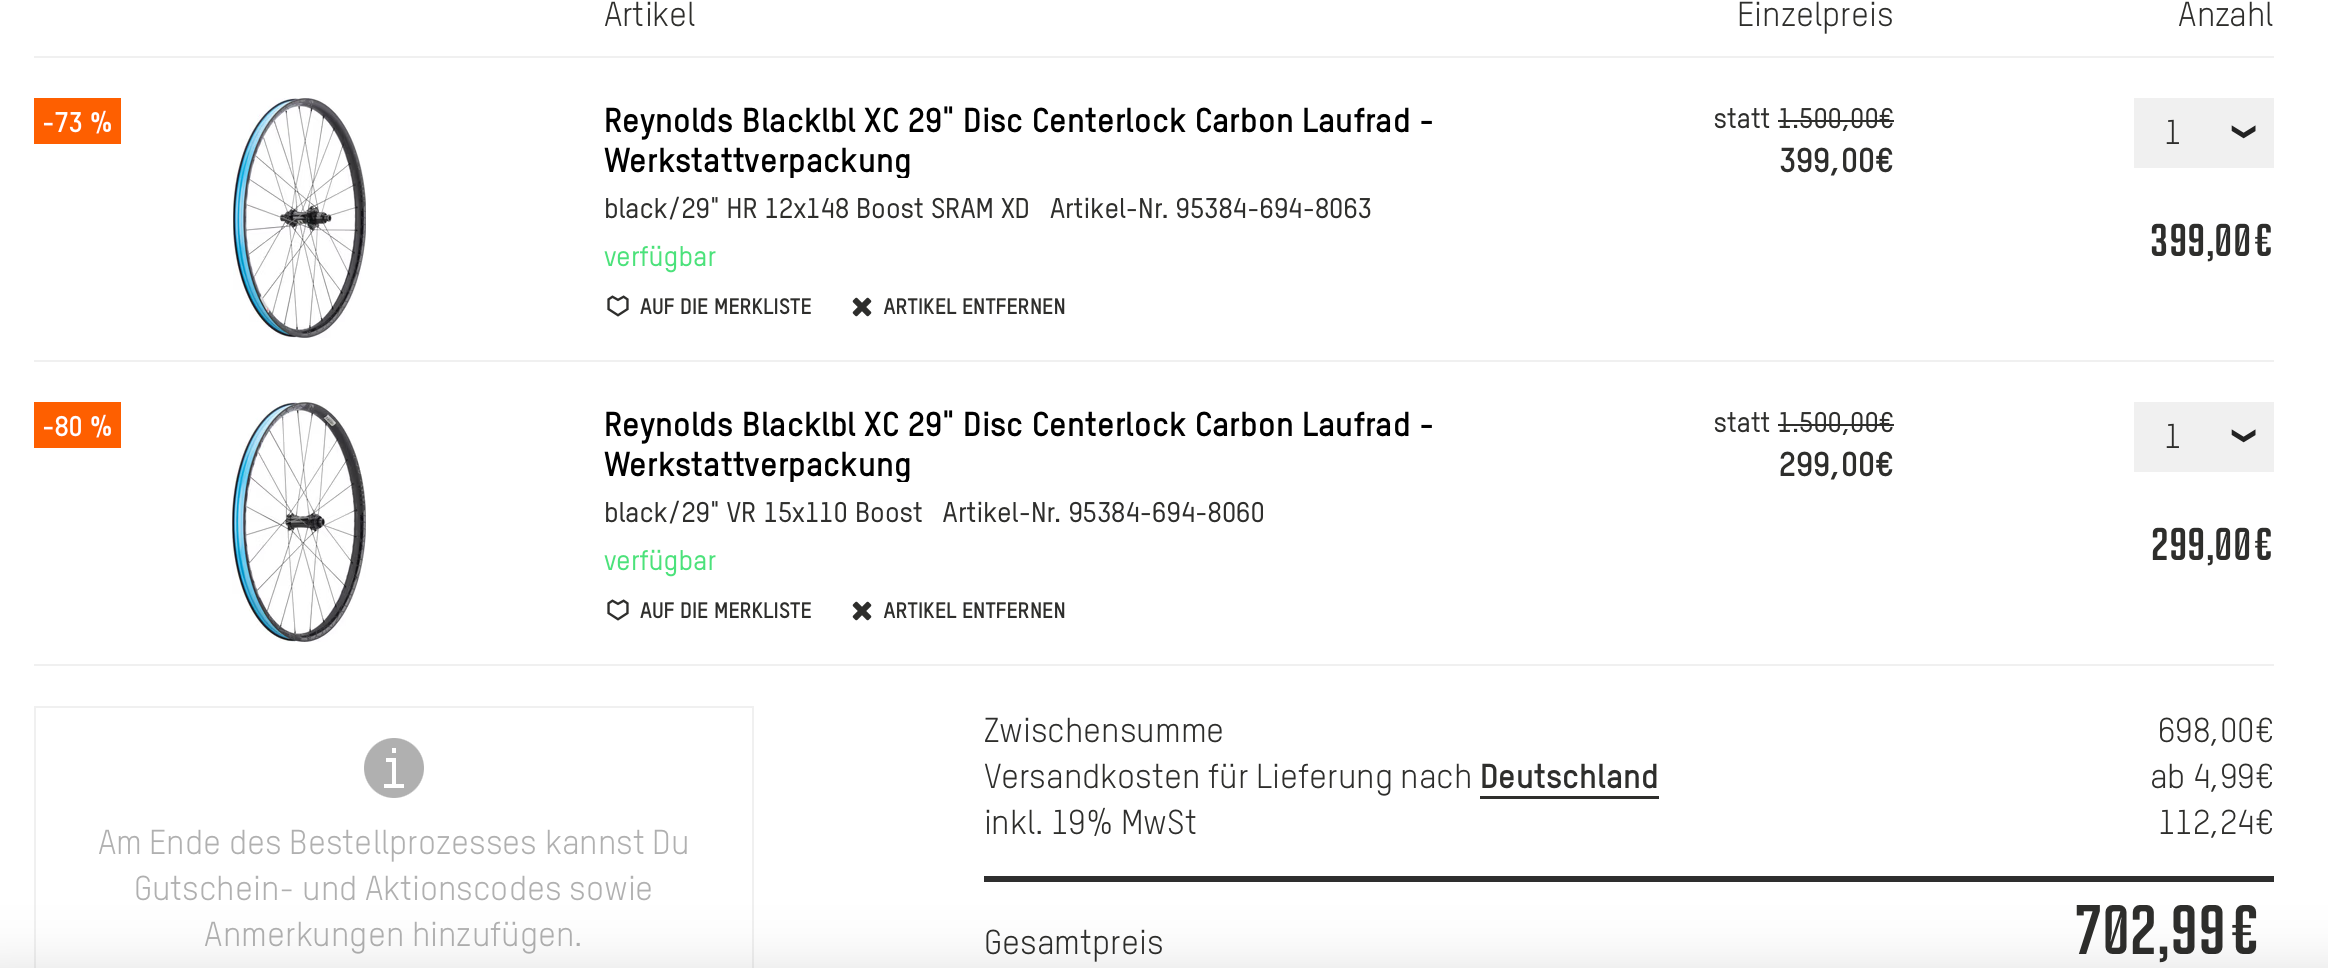Click the -80 % discount badge

pos(77,425)
